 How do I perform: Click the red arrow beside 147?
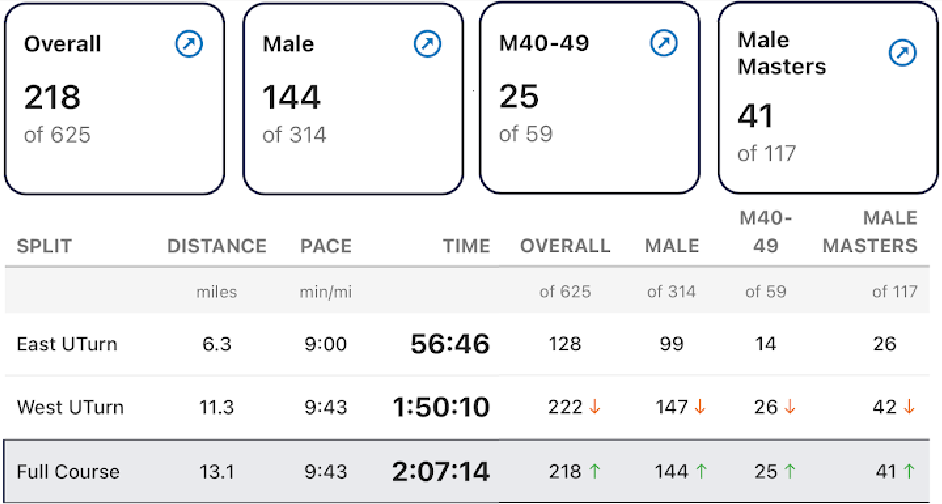point(699,407)
